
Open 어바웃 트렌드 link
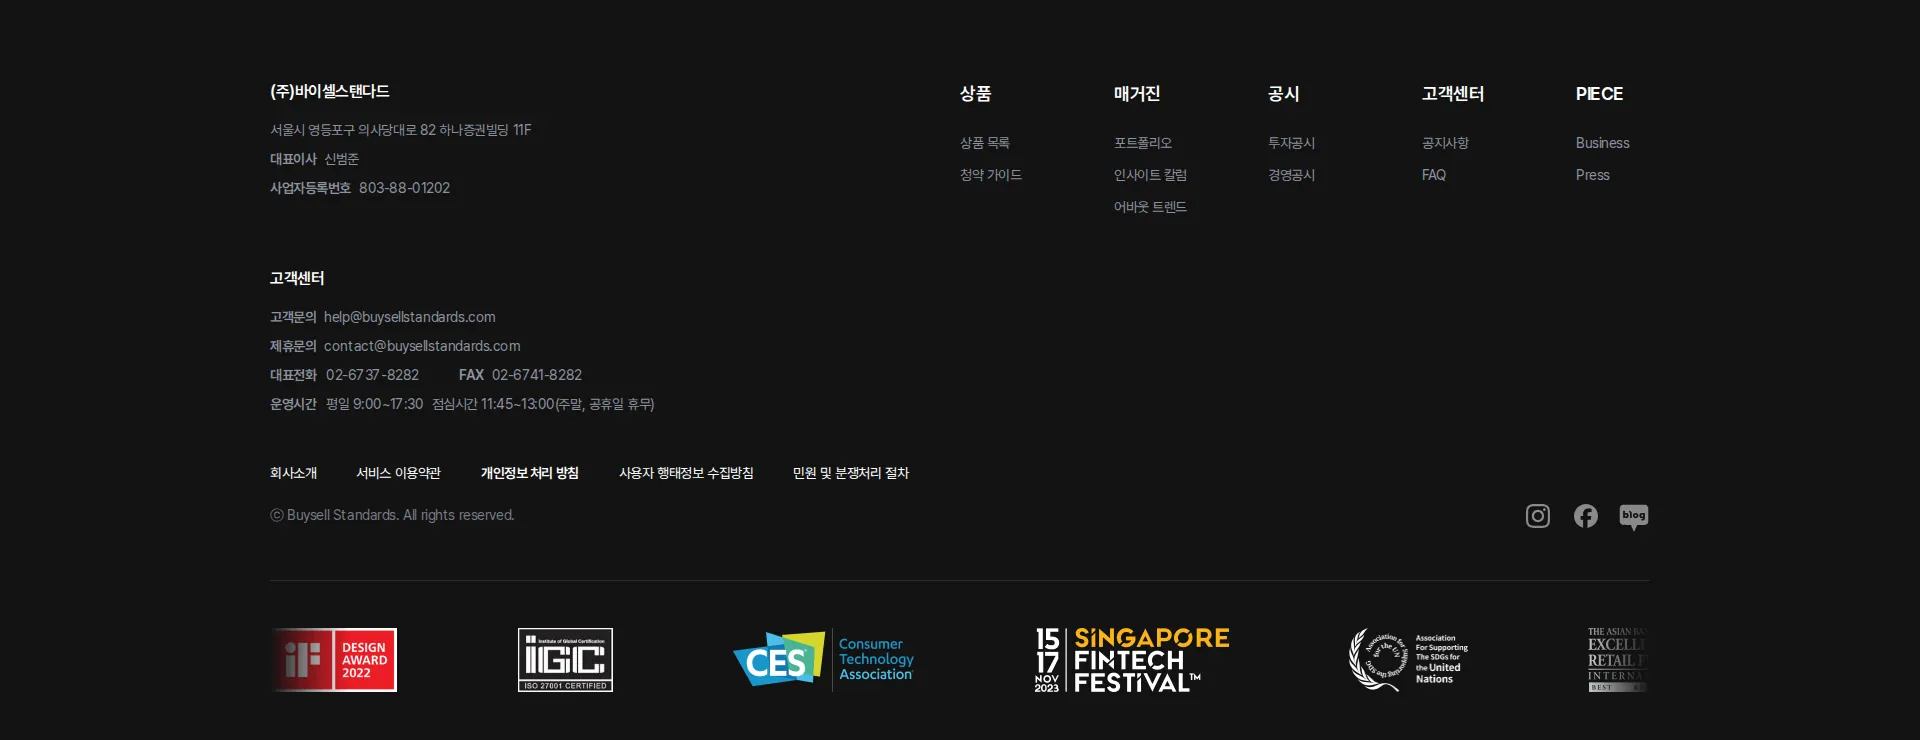(1150, 207)
